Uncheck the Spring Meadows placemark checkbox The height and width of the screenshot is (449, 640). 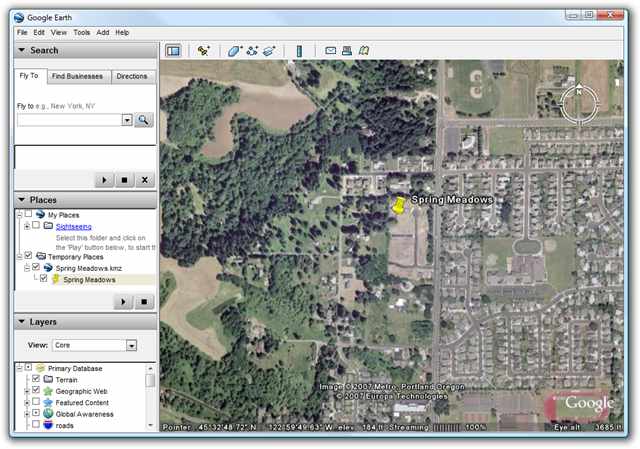point(44,278)
